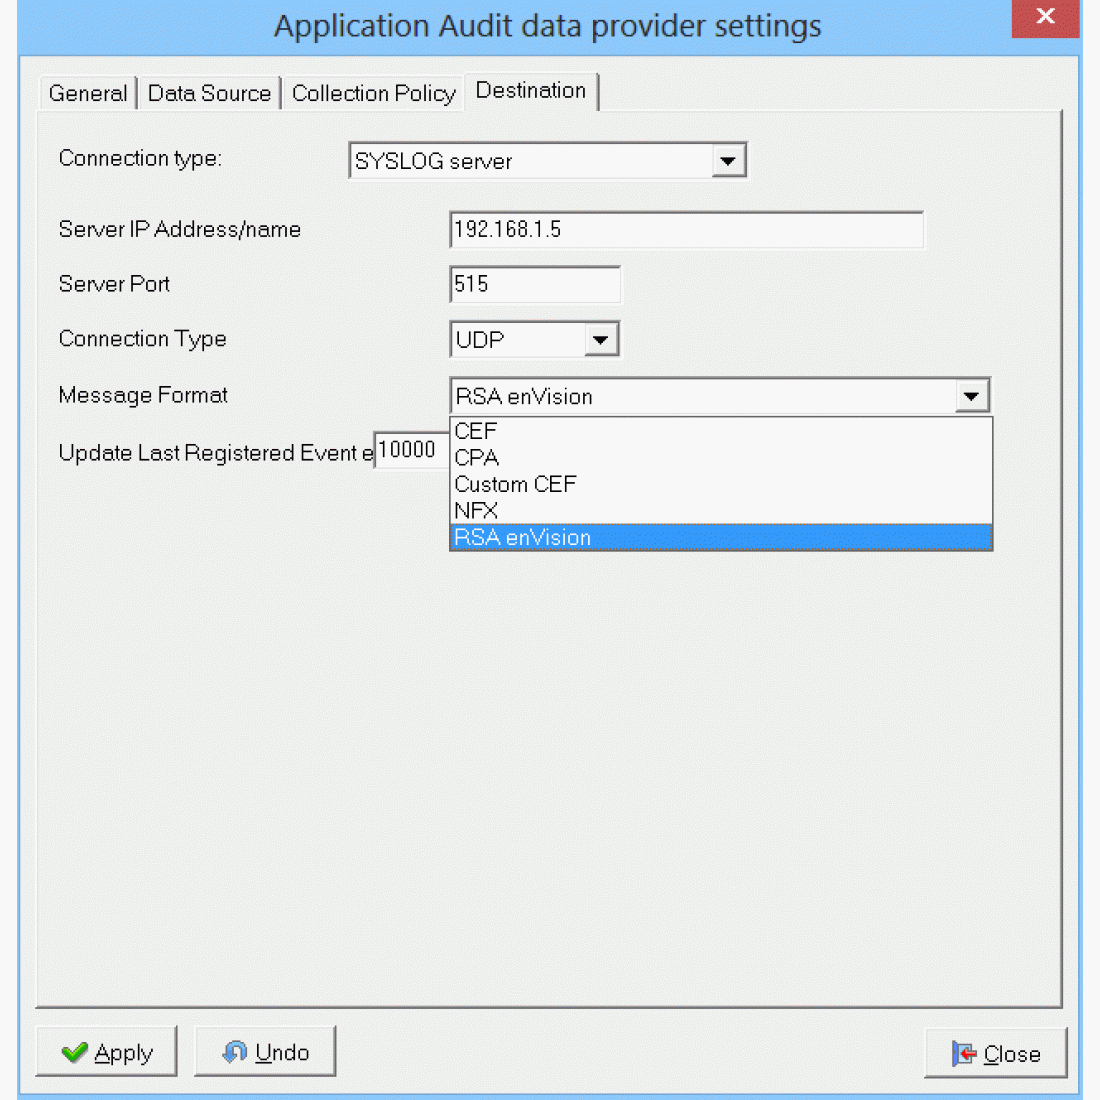Image resolution: width=1100 pixels, height=1100 pixels.
Task: Collapse the Message Format dropdown arrow
Action: coord(970,396)
